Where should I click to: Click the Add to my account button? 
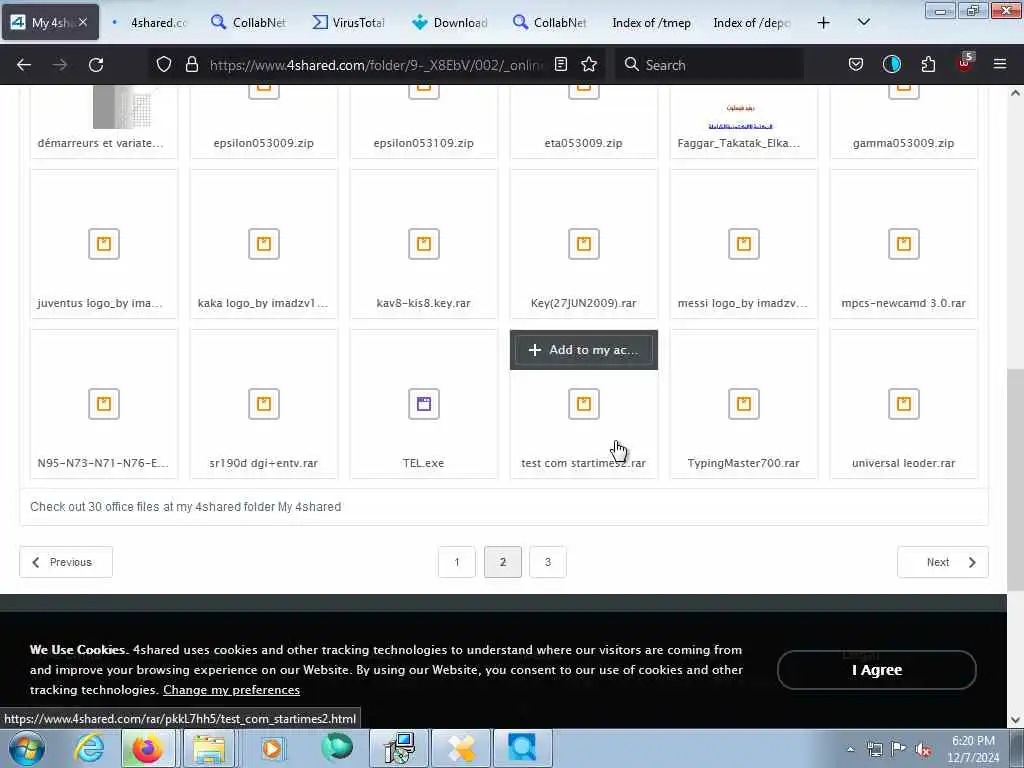pos(584,350)
